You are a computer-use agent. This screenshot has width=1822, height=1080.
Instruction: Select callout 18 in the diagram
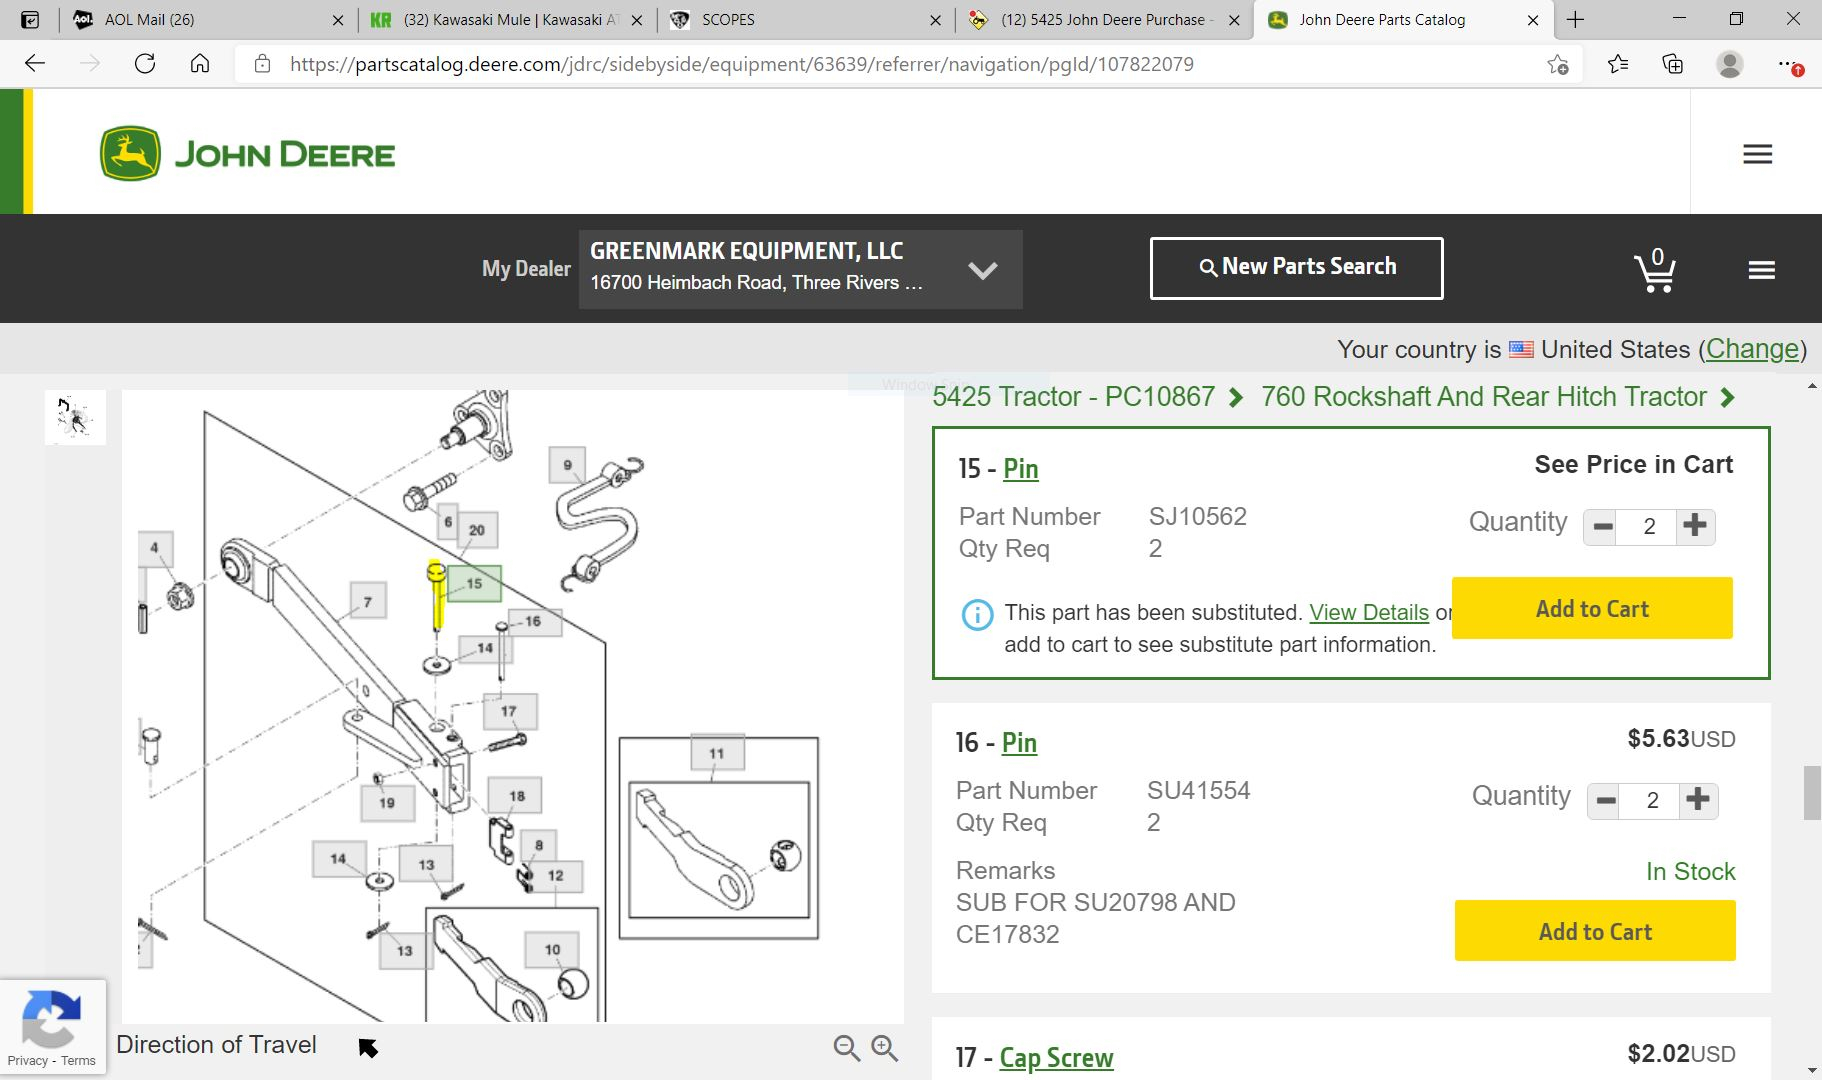[x=516, y=796]
